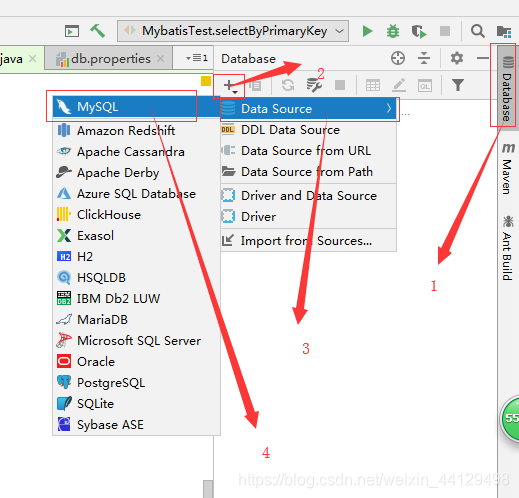Start debugging with the green bug icon
Viewport: 519px width, 498px height.
(393, 31)
